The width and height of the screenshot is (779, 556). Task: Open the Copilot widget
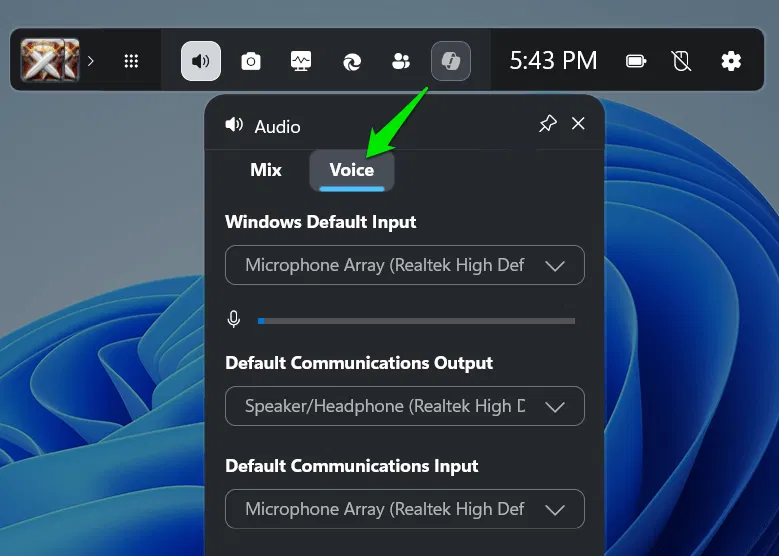point(451,61)
